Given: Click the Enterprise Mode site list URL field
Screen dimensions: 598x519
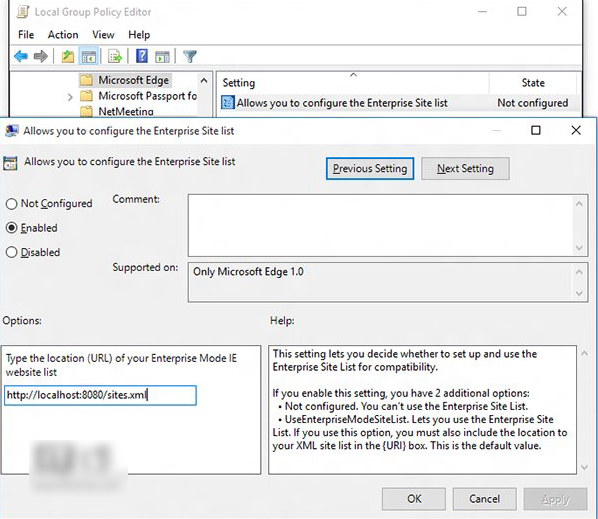Looking at the screenshot, I should (x=101, y=395).
